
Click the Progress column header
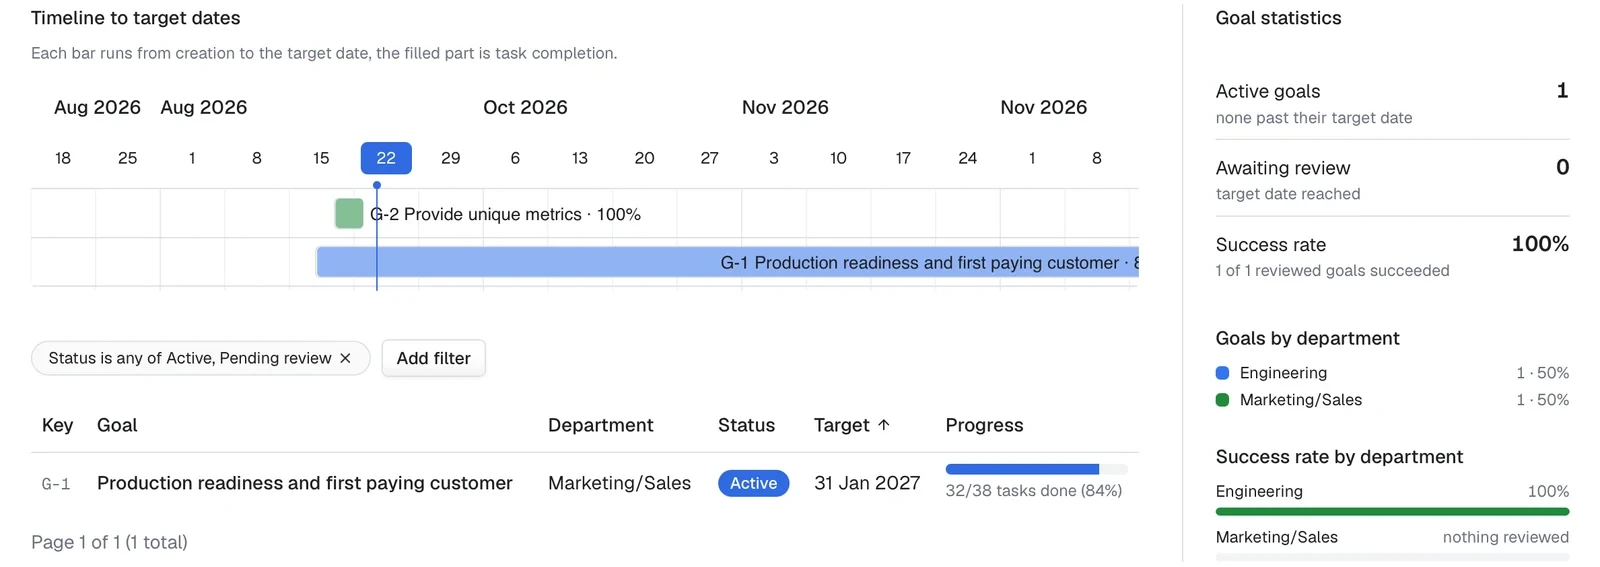[x=984, y=425]
